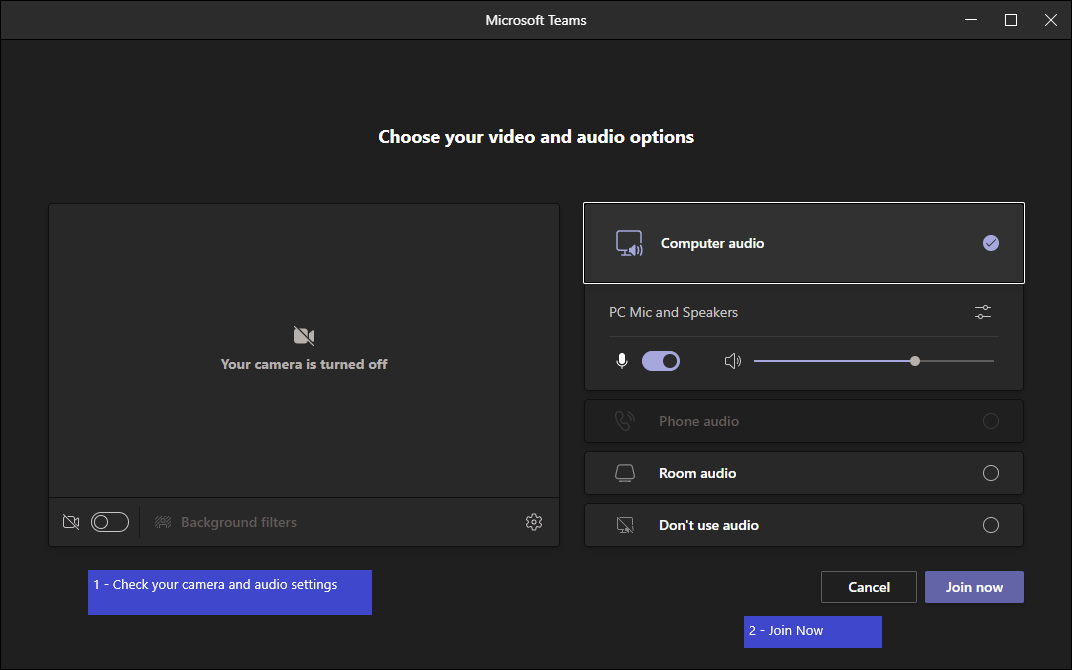Viewport: 1072px width, 670px height.
Task: Click the 'Phone audio' label
Action: click(699, 421)
